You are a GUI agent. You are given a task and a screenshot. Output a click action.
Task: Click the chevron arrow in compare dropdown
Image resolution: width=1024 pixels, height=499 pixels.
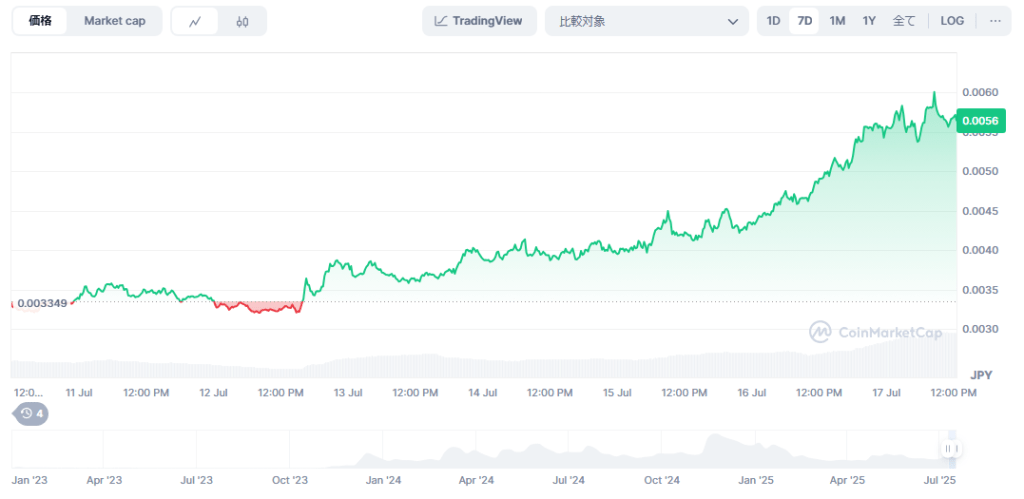(x=733, y=21)
